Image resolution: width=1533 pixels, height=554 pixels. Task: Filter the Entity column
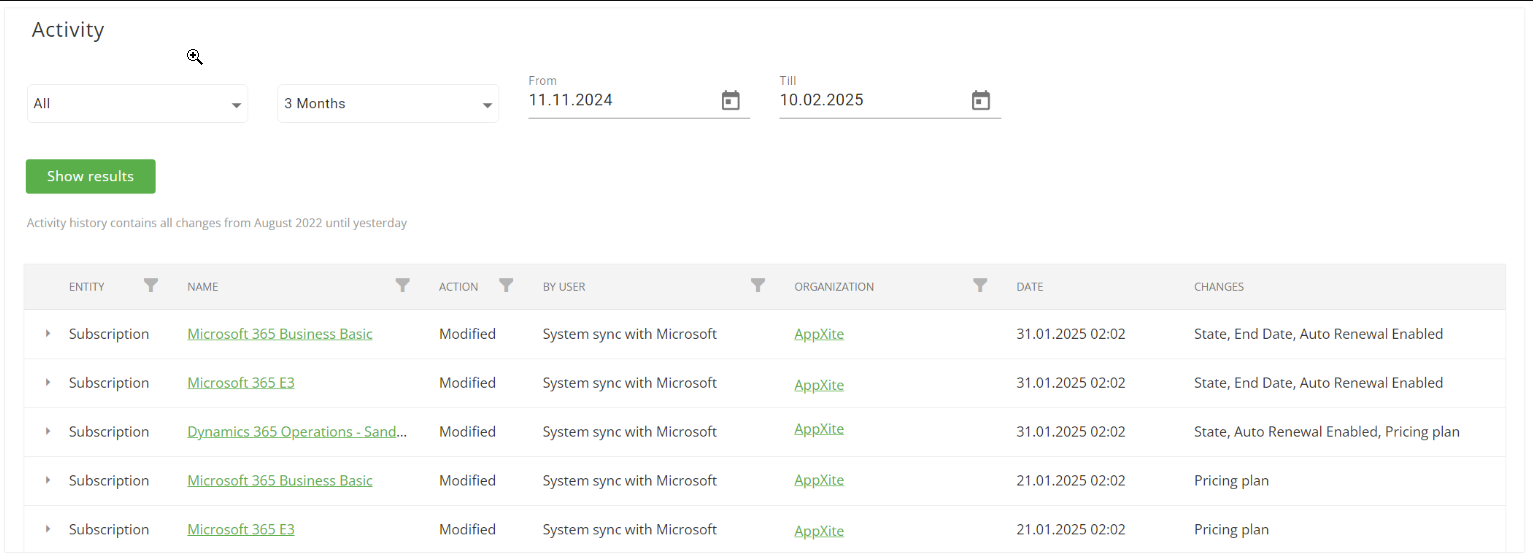(151, 286)
